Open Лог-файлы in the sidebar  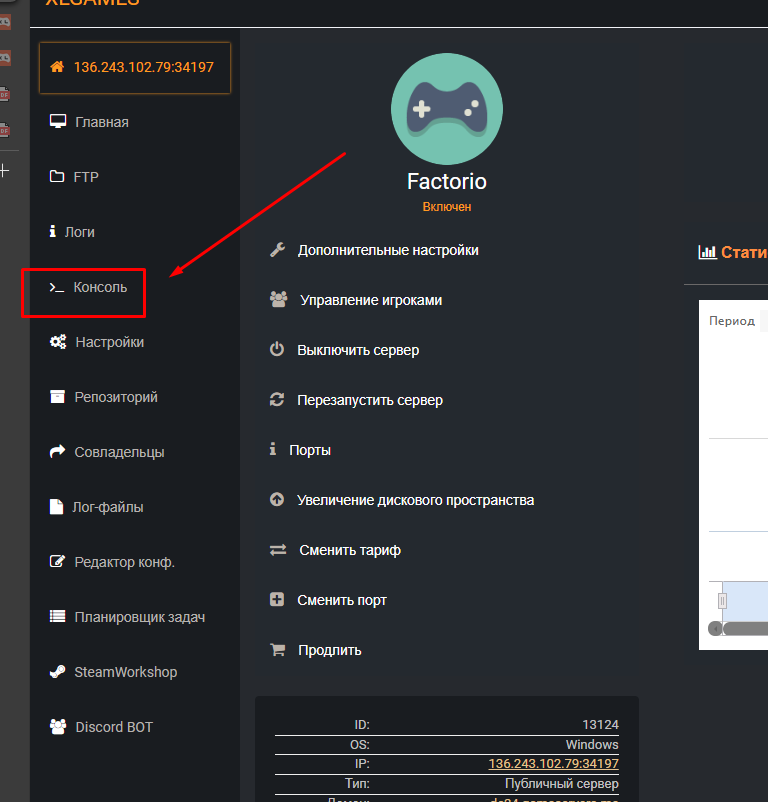point(108,507)
